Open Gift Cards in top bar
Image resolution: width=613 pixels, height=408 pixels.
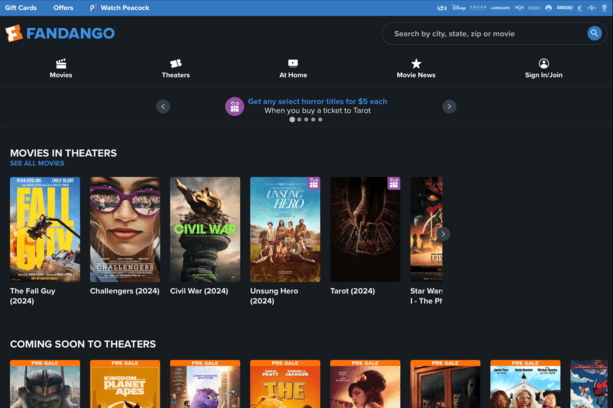click(21, 7)
